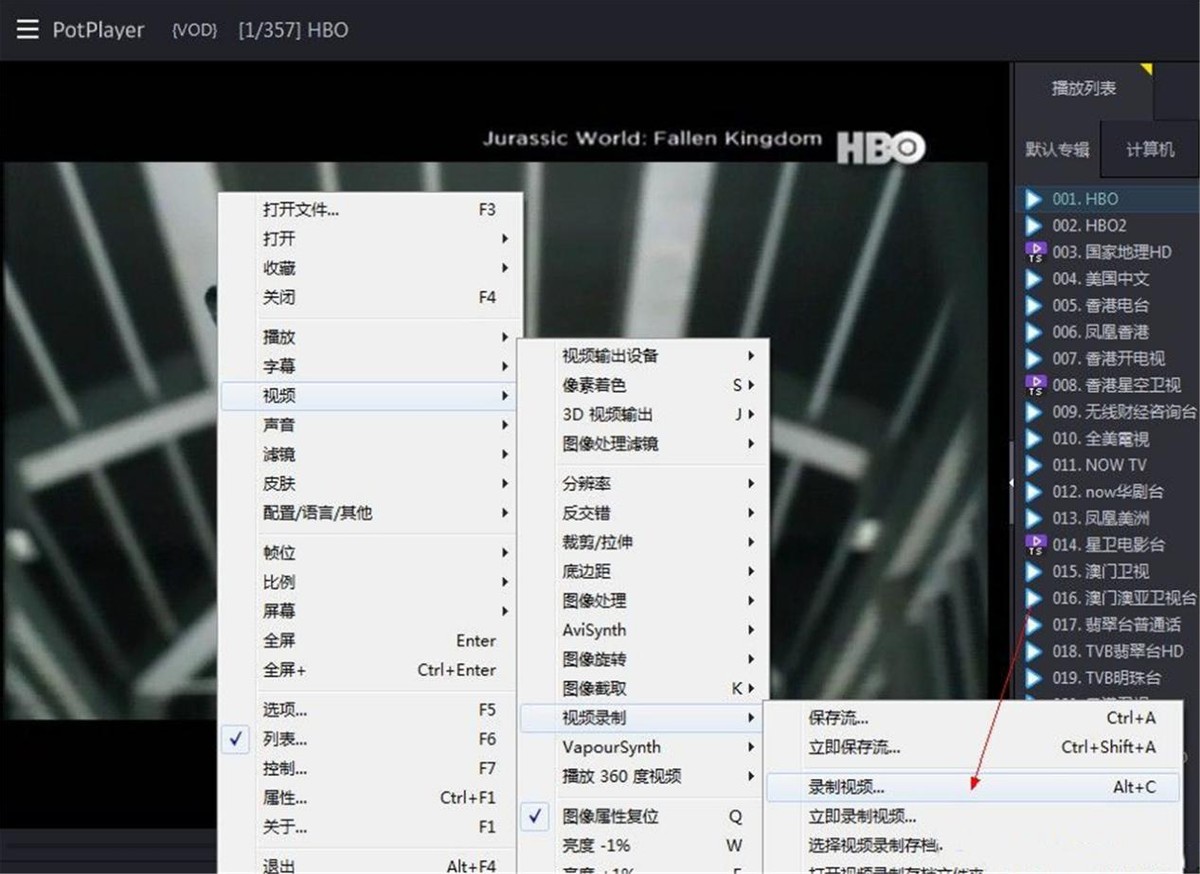Toggle the checked 列表... F6 menu entry
1200x874 pixels.
[369, 739]
